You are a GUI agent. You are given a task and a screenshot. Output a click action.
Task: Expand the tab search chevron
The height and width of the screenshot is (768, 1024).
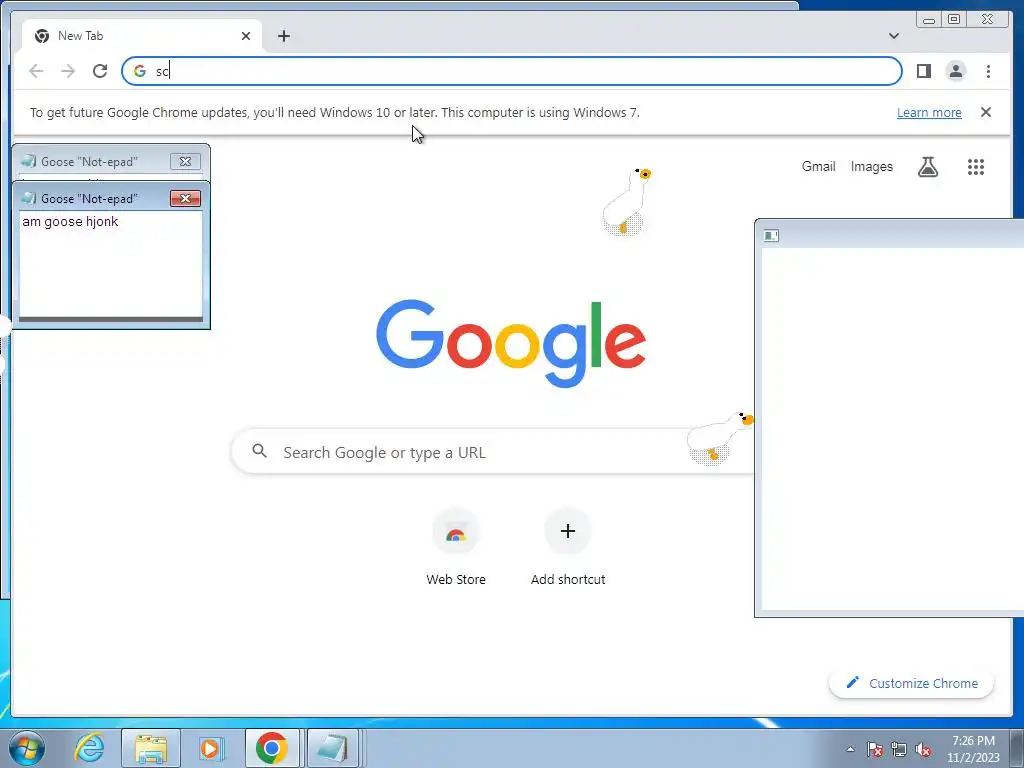[893, 36]
